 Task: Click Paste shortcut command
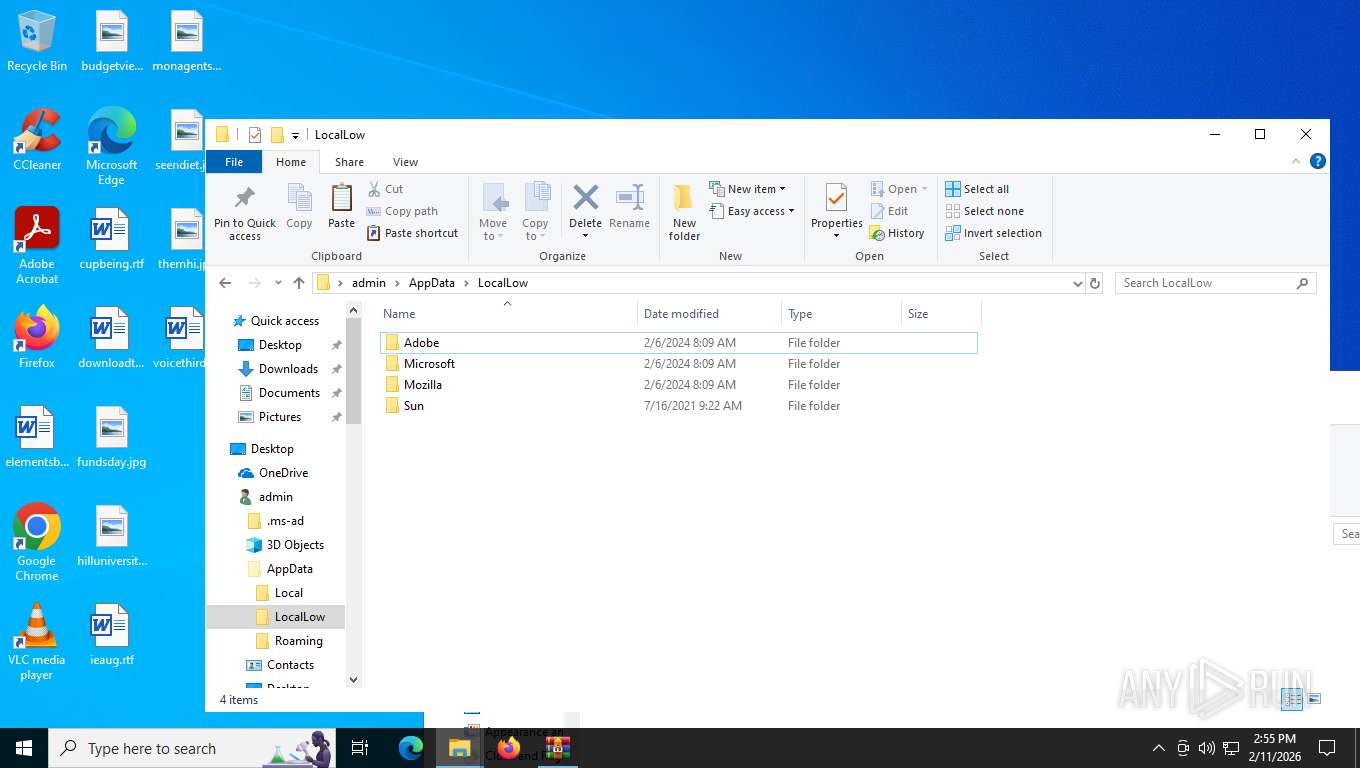coord(412,233)
